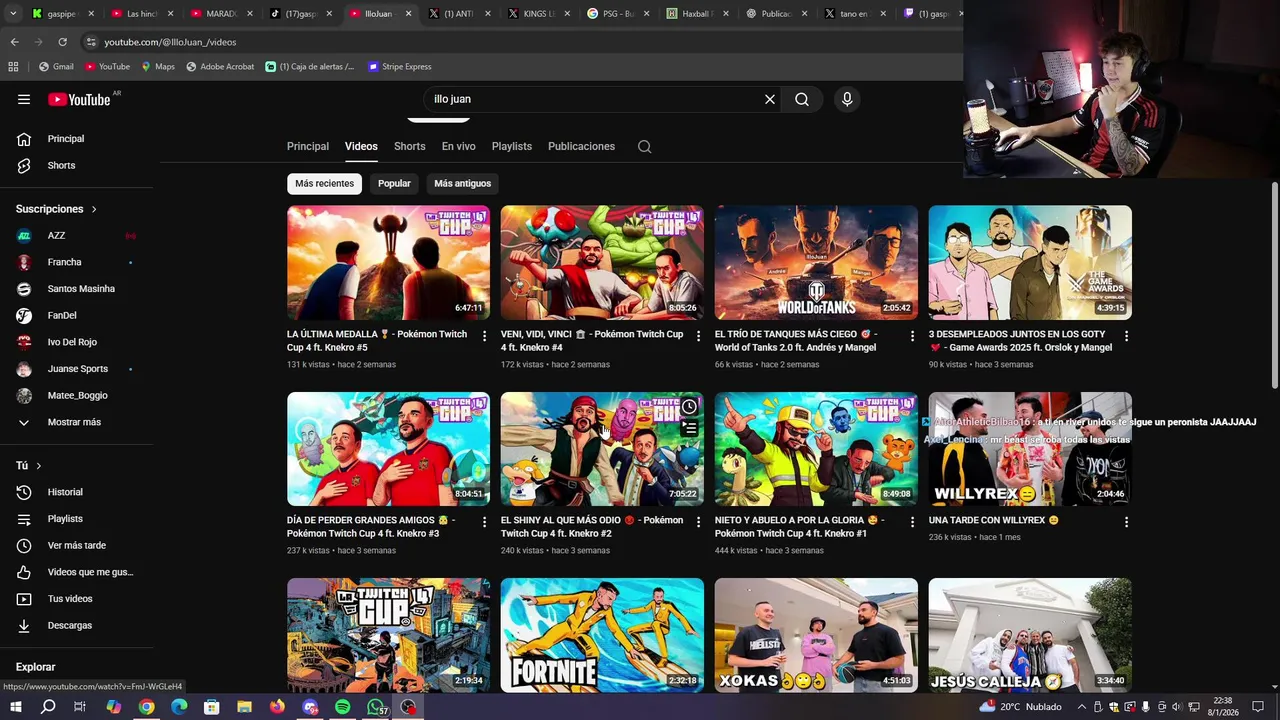Viewport: 1280px width, 720px height.
Task: Add EL SHINY video to queue icon
Action: (689, 429)
